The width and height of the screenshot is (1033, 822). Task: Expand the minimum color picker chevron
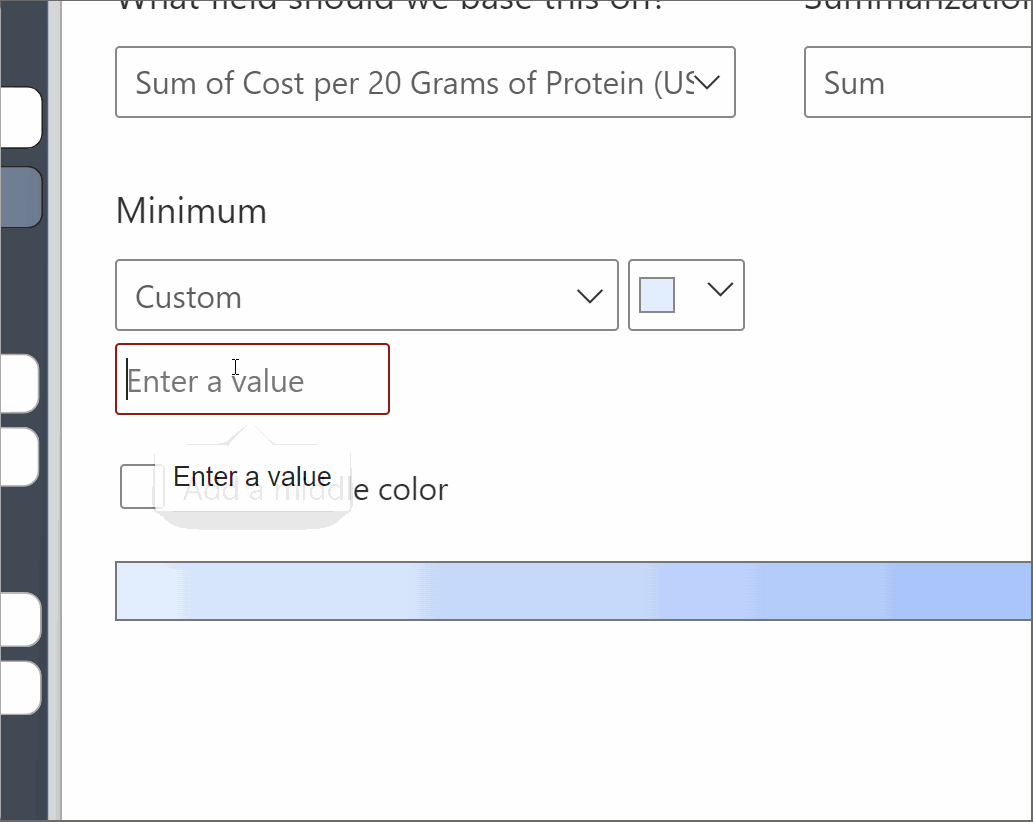[x=720, y=290]
